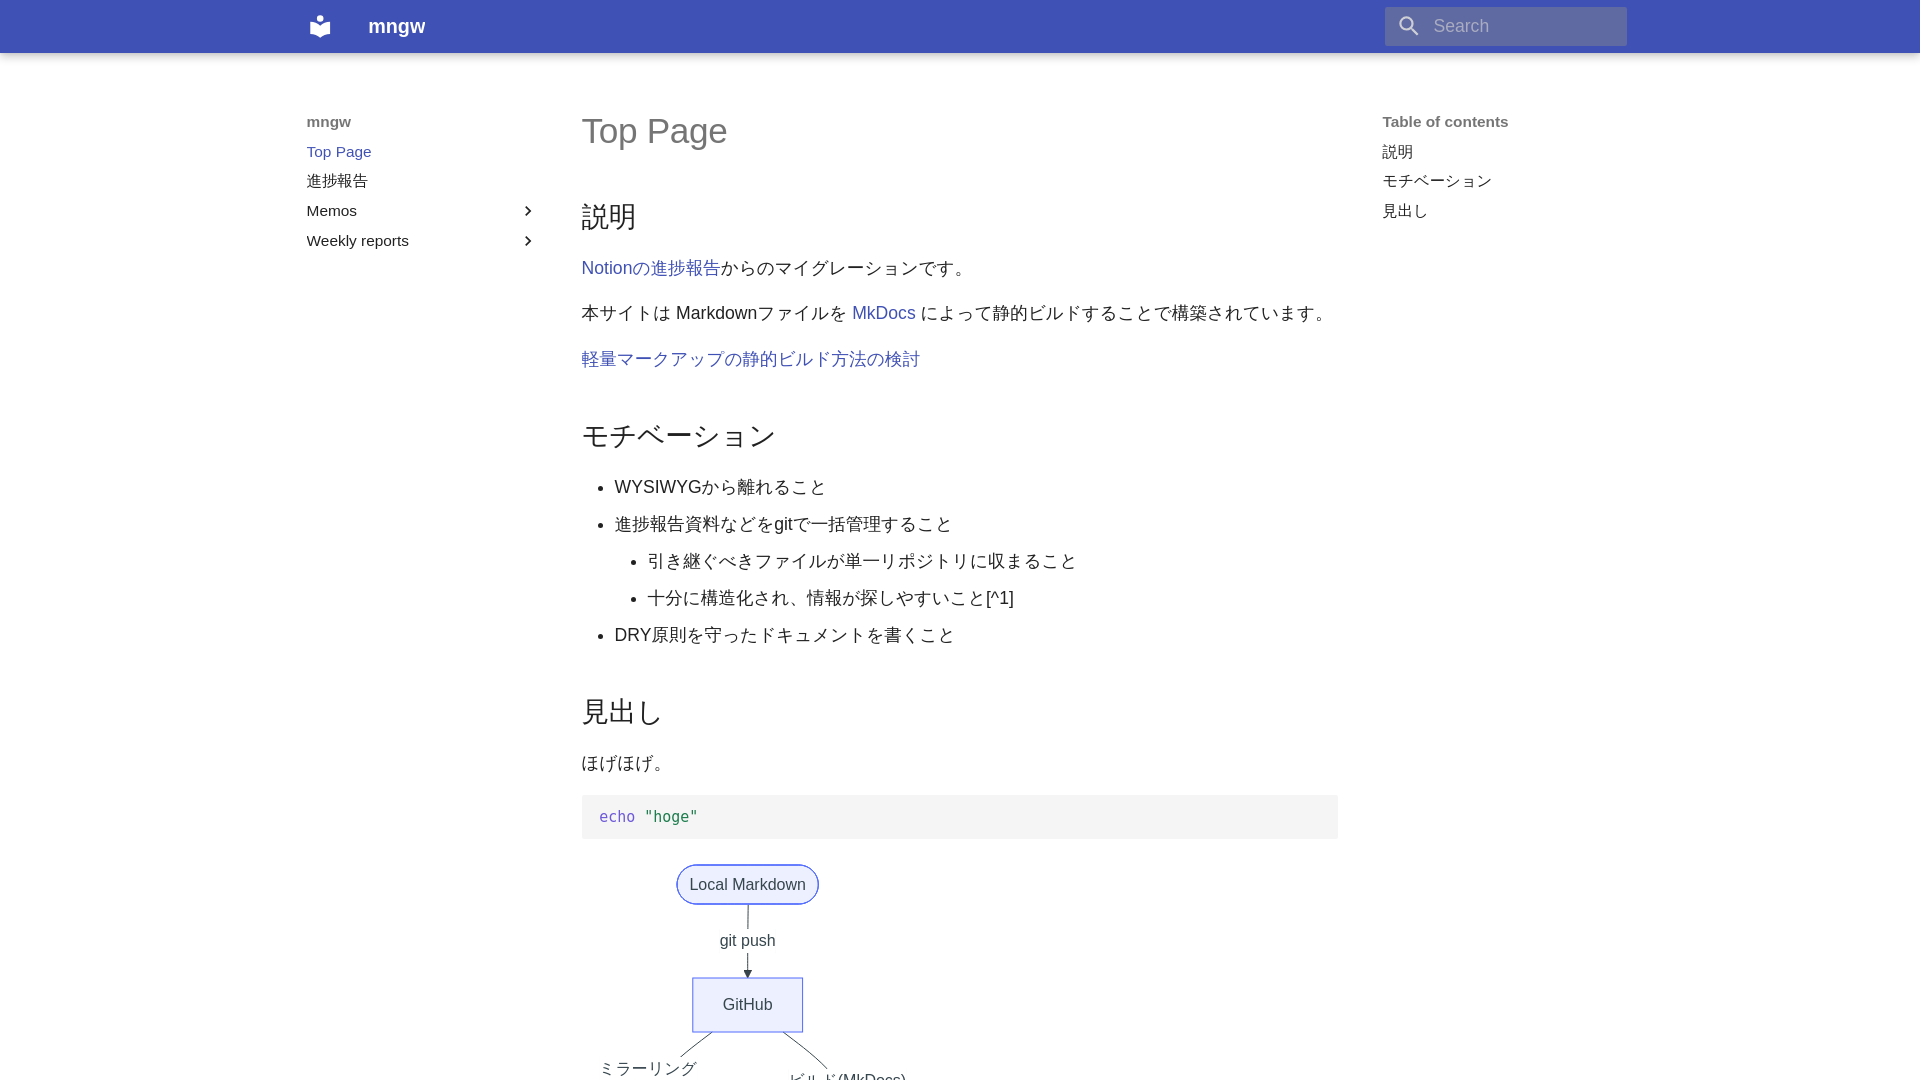Click the ほげほげ。 paragraph
Image resolution: width=1920 pixels, height=1080 pixels.
point(626,763)
